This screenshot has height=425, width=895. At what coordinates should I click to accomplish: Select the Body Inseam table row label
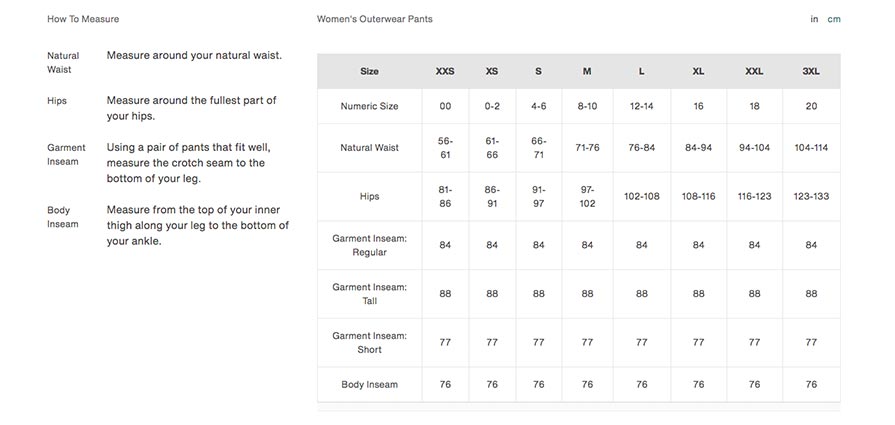coord(369,384)
